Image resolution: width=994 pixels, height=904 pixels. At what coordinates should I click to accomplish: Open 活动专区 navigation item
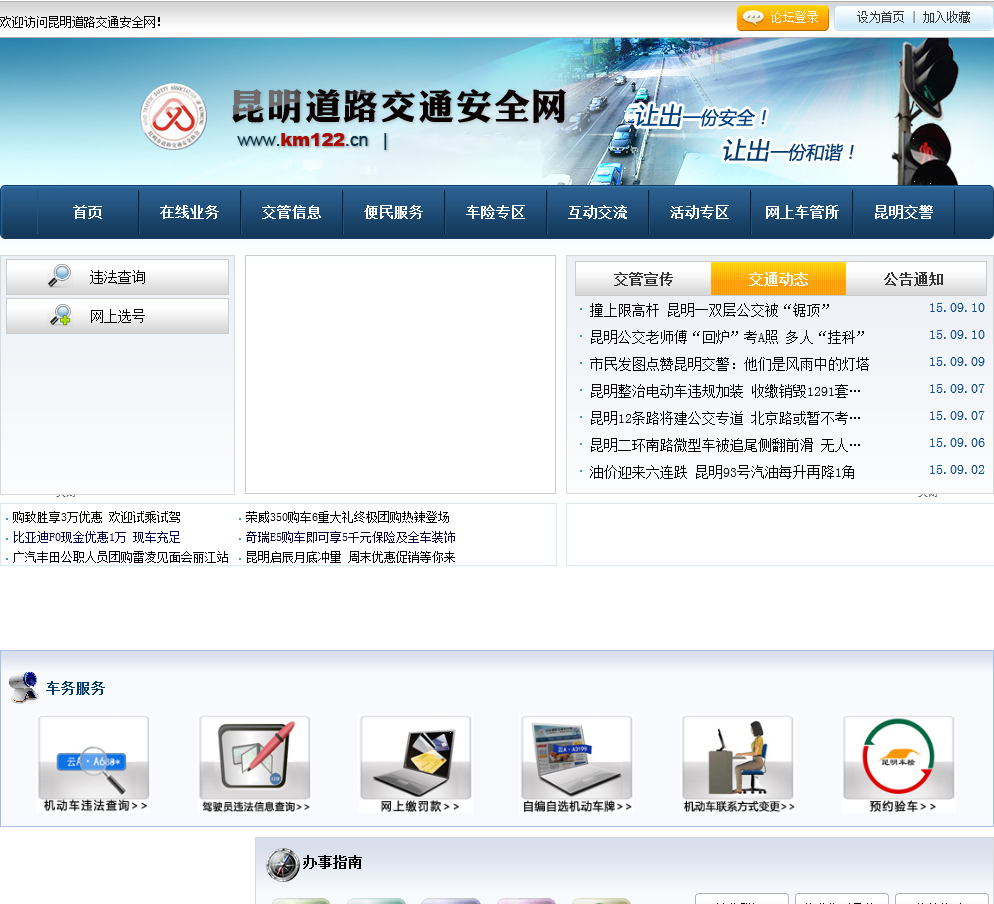click(699, 212)
